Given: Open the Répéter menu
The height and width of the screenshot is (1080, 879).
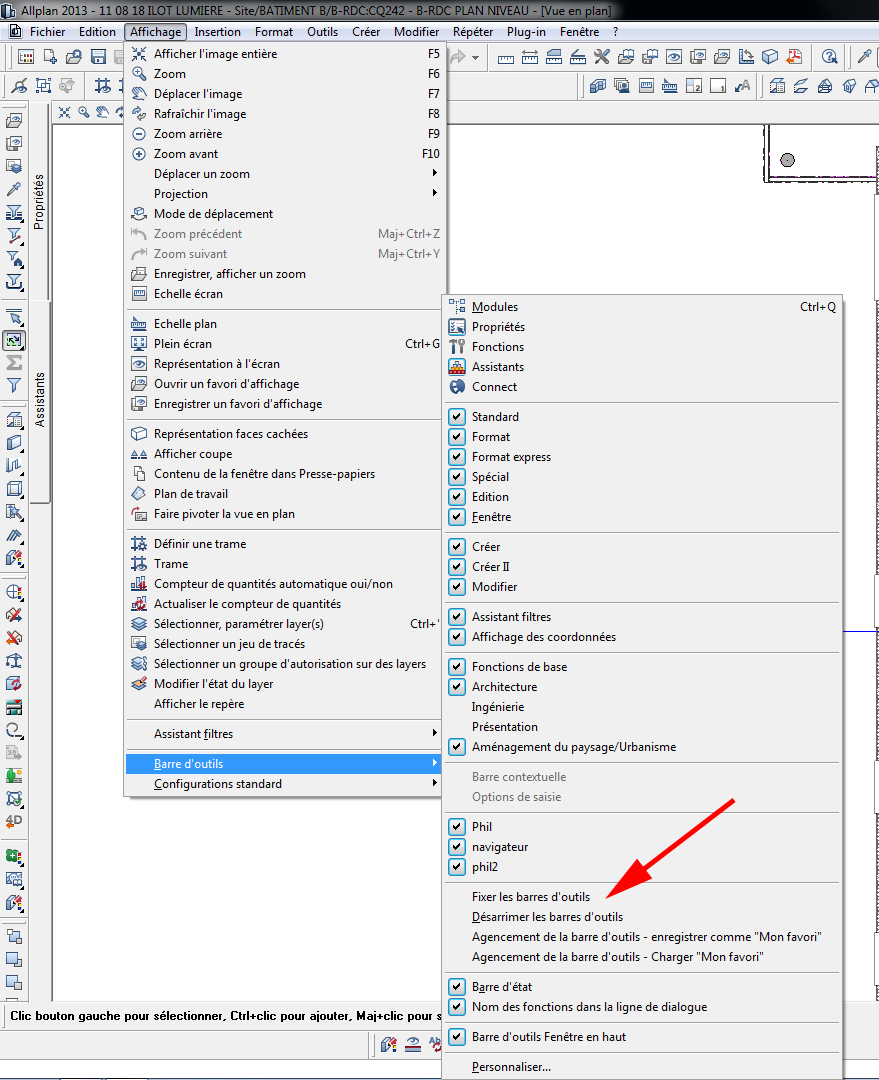Looking at the screenshot, I should (x=473, y=32).
